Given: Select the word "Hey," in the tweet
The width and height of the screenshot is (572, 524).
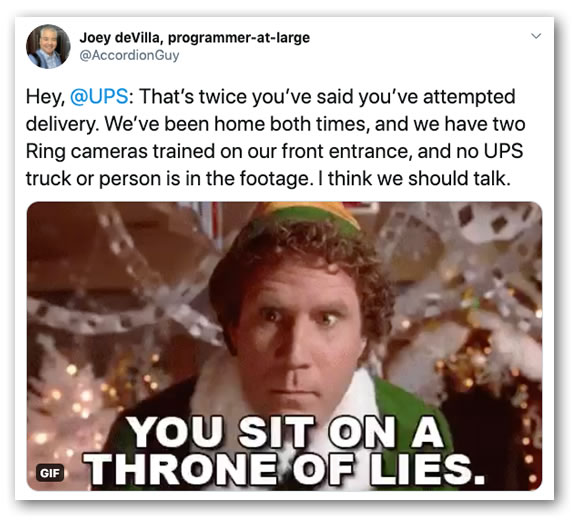Looking at the screenshot, I should pyautogui.click(x=45, y=97).
